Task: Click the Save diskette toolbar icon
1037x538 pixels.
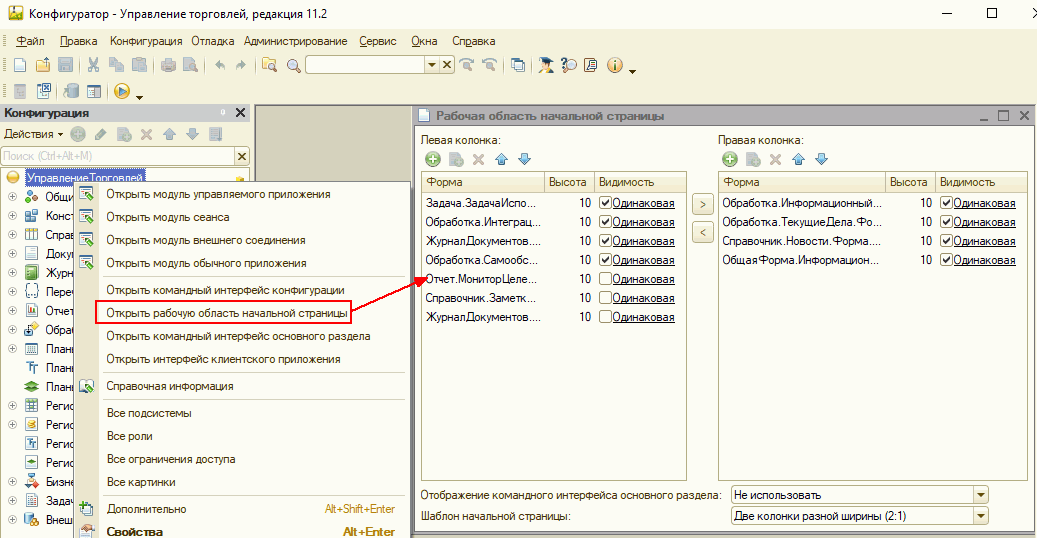Action: point(65,65)
